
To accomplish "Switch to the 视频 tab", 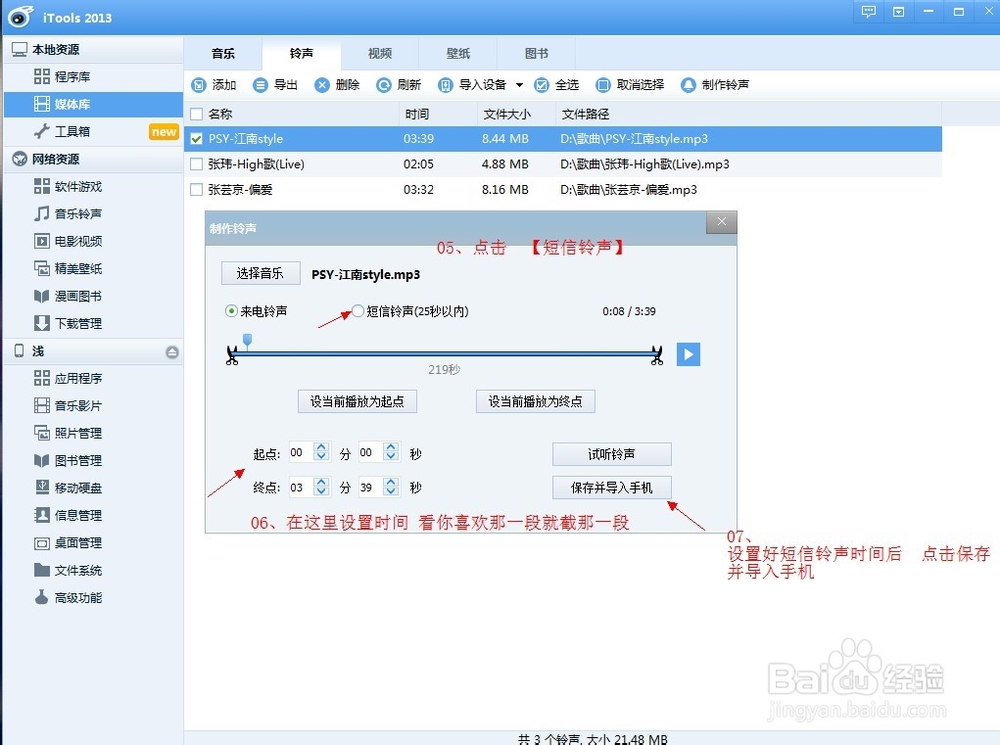I will point(379,53).
